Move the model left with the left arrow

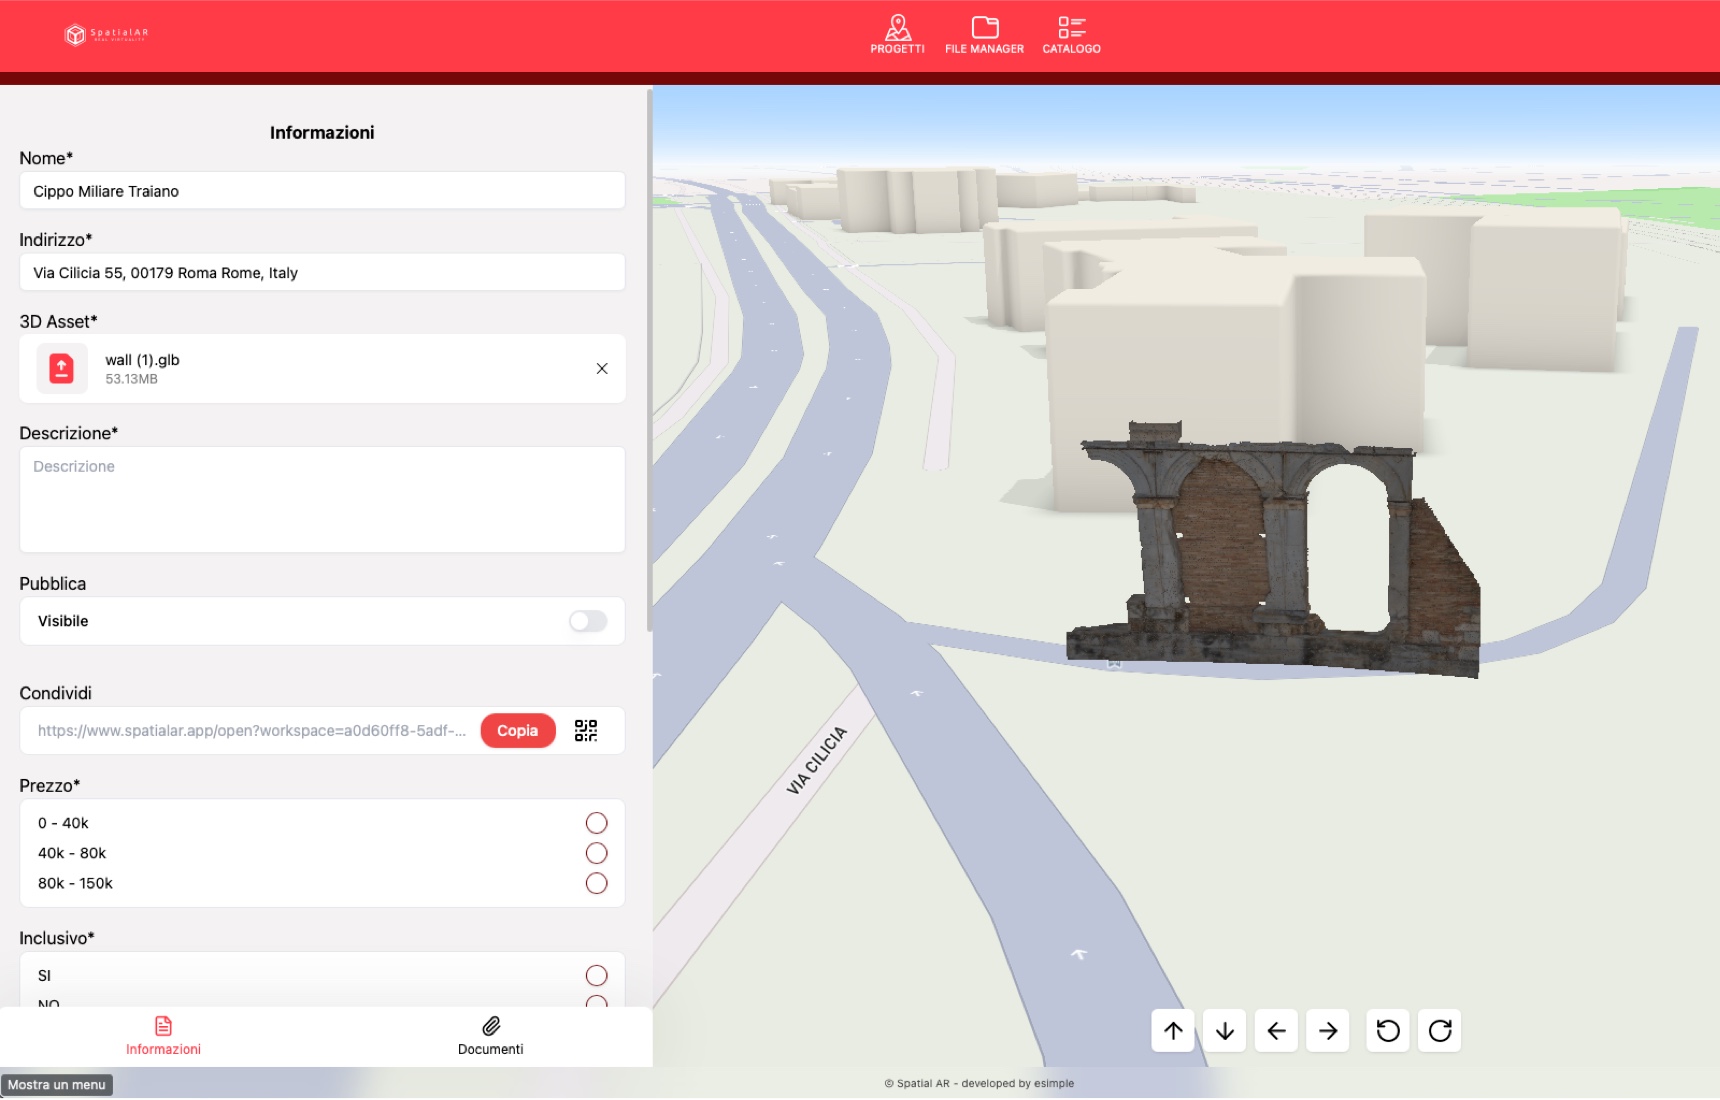pos(1276,1031)
